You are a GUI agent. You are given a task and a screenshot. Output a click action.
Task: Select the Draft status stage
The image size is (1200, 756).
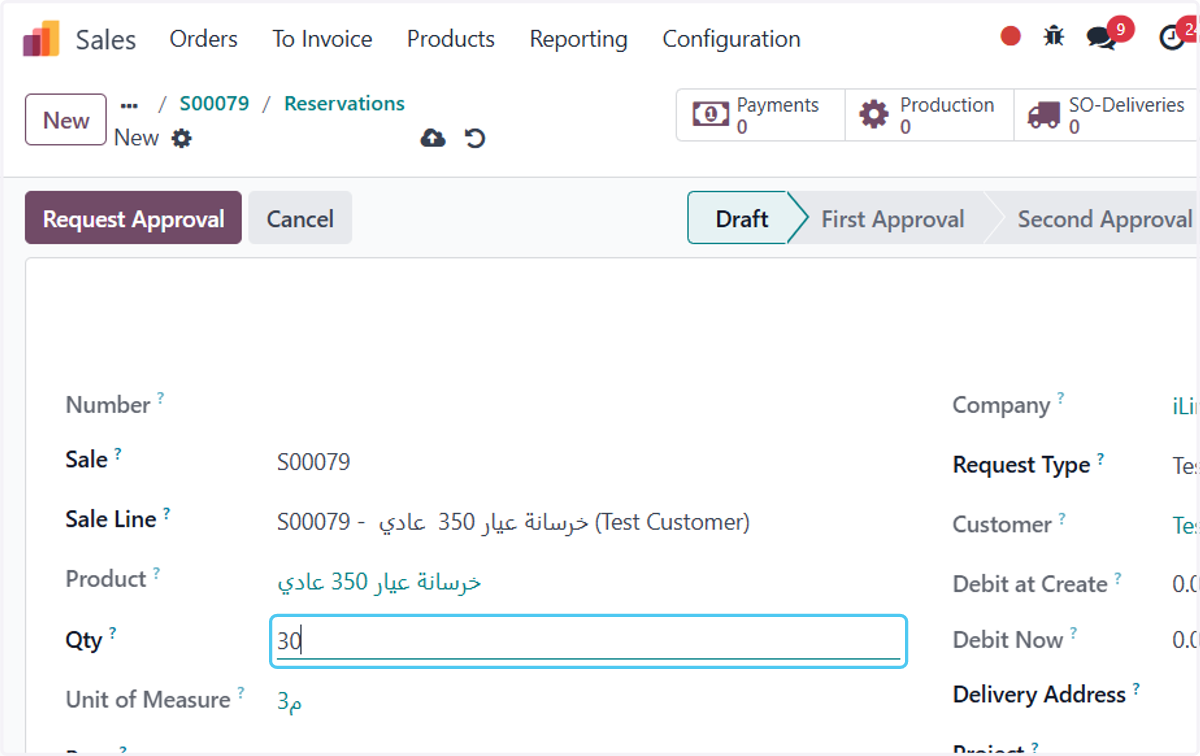point(741,219)
